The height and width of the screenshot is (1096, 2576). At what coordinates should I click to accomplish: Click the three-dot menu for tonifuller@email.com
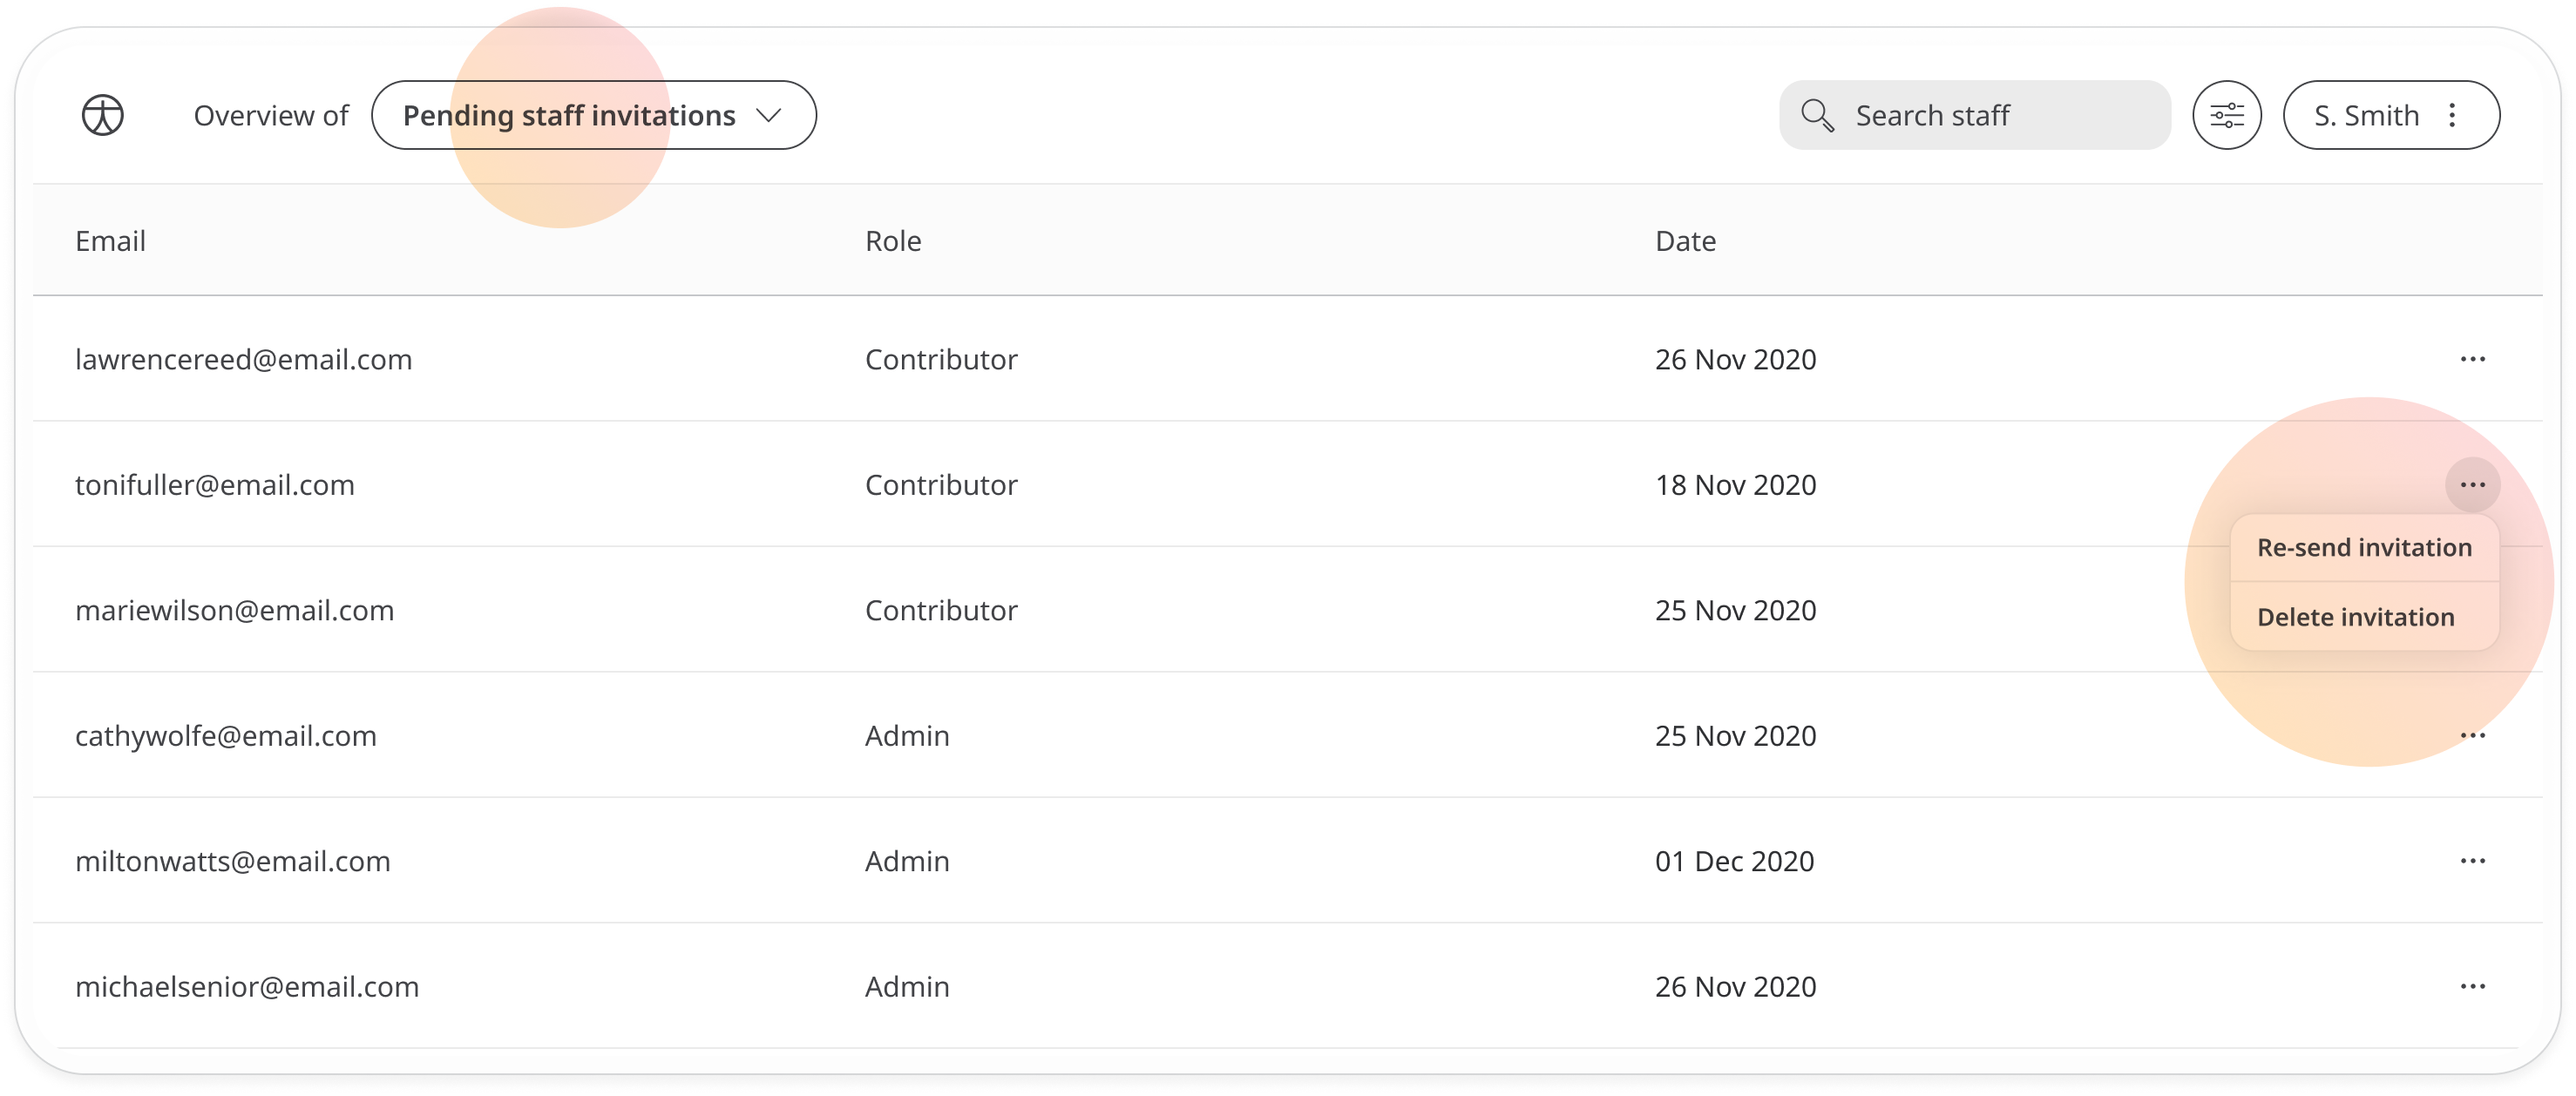[x=2472, y=485]
